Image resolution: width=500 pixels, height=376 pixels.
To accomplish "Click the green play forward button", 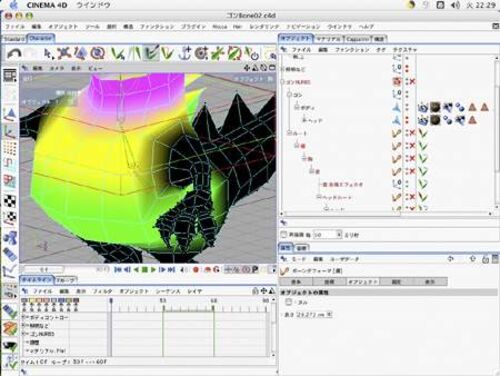I will point(153,270).
